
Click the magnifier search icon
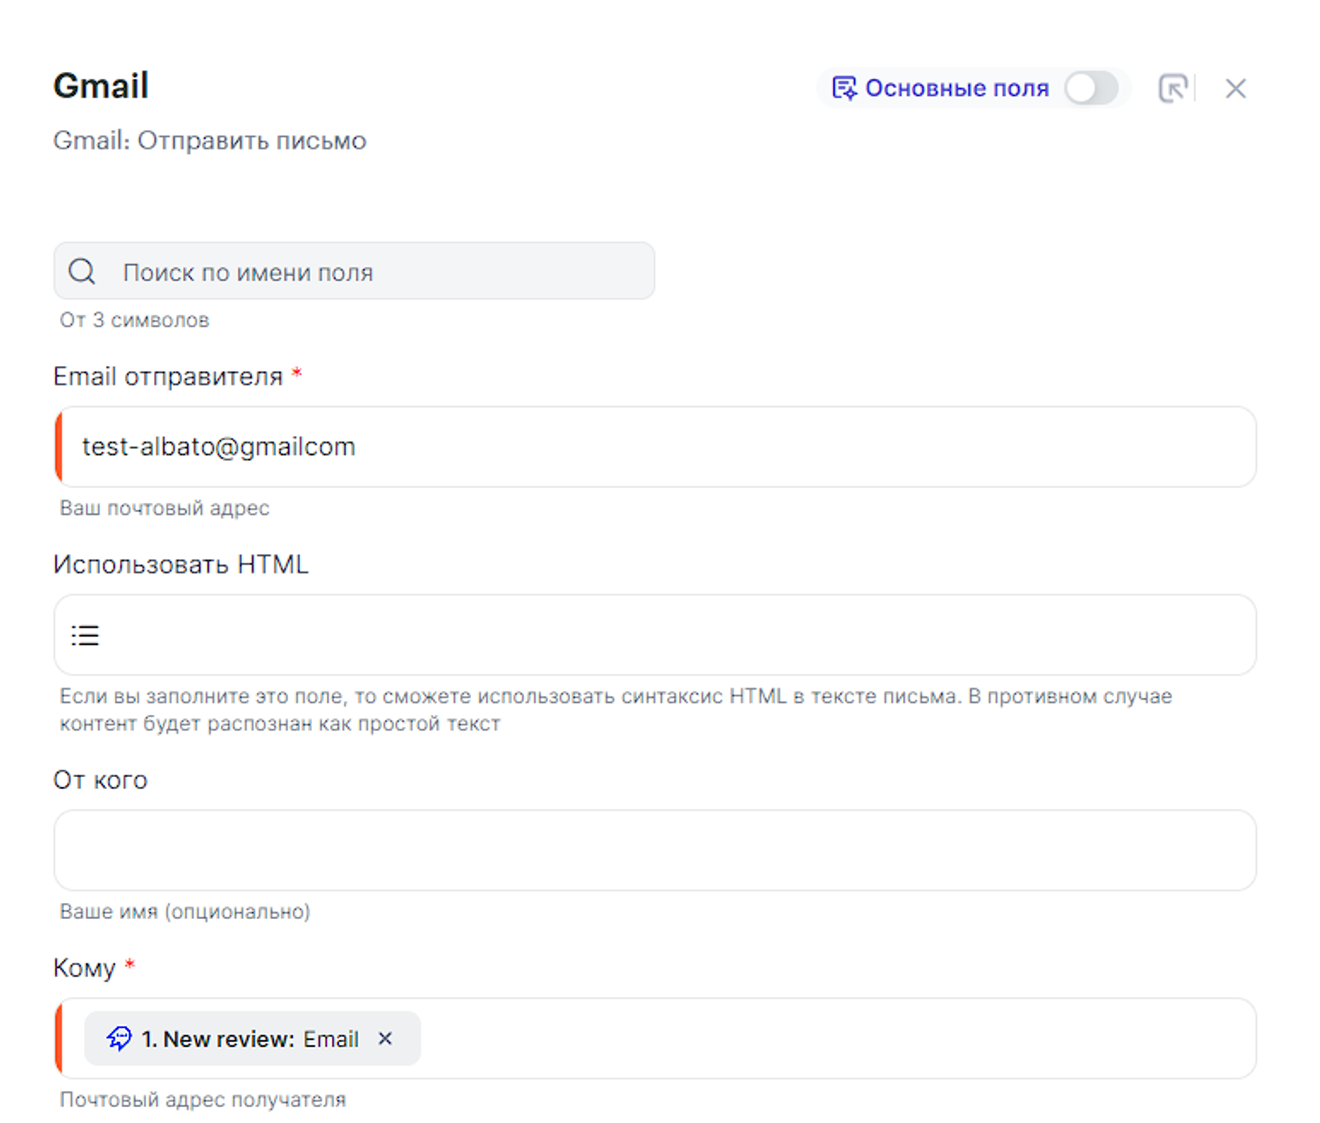tap(82, 271)
